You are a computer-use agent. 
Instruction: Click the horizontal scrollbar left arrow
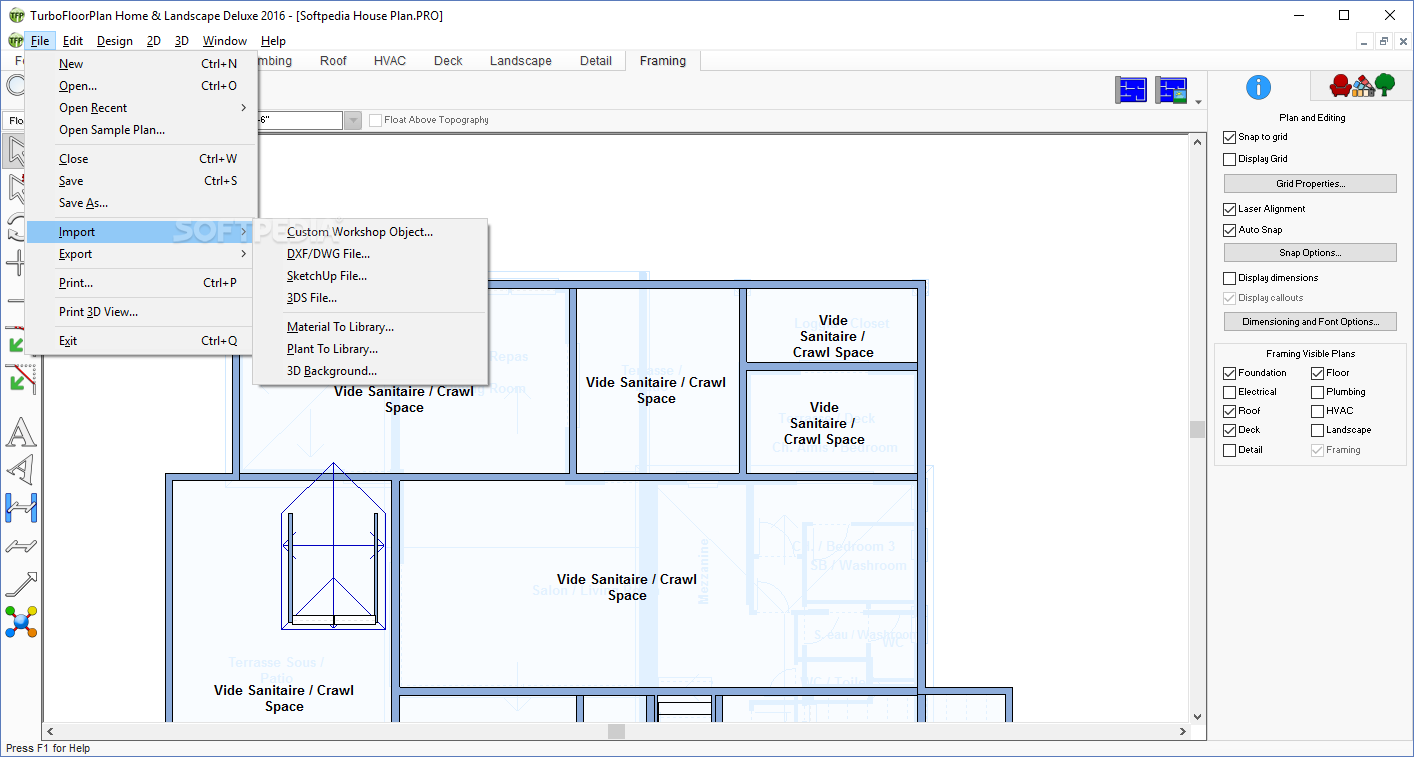click(x=50, y=732)
